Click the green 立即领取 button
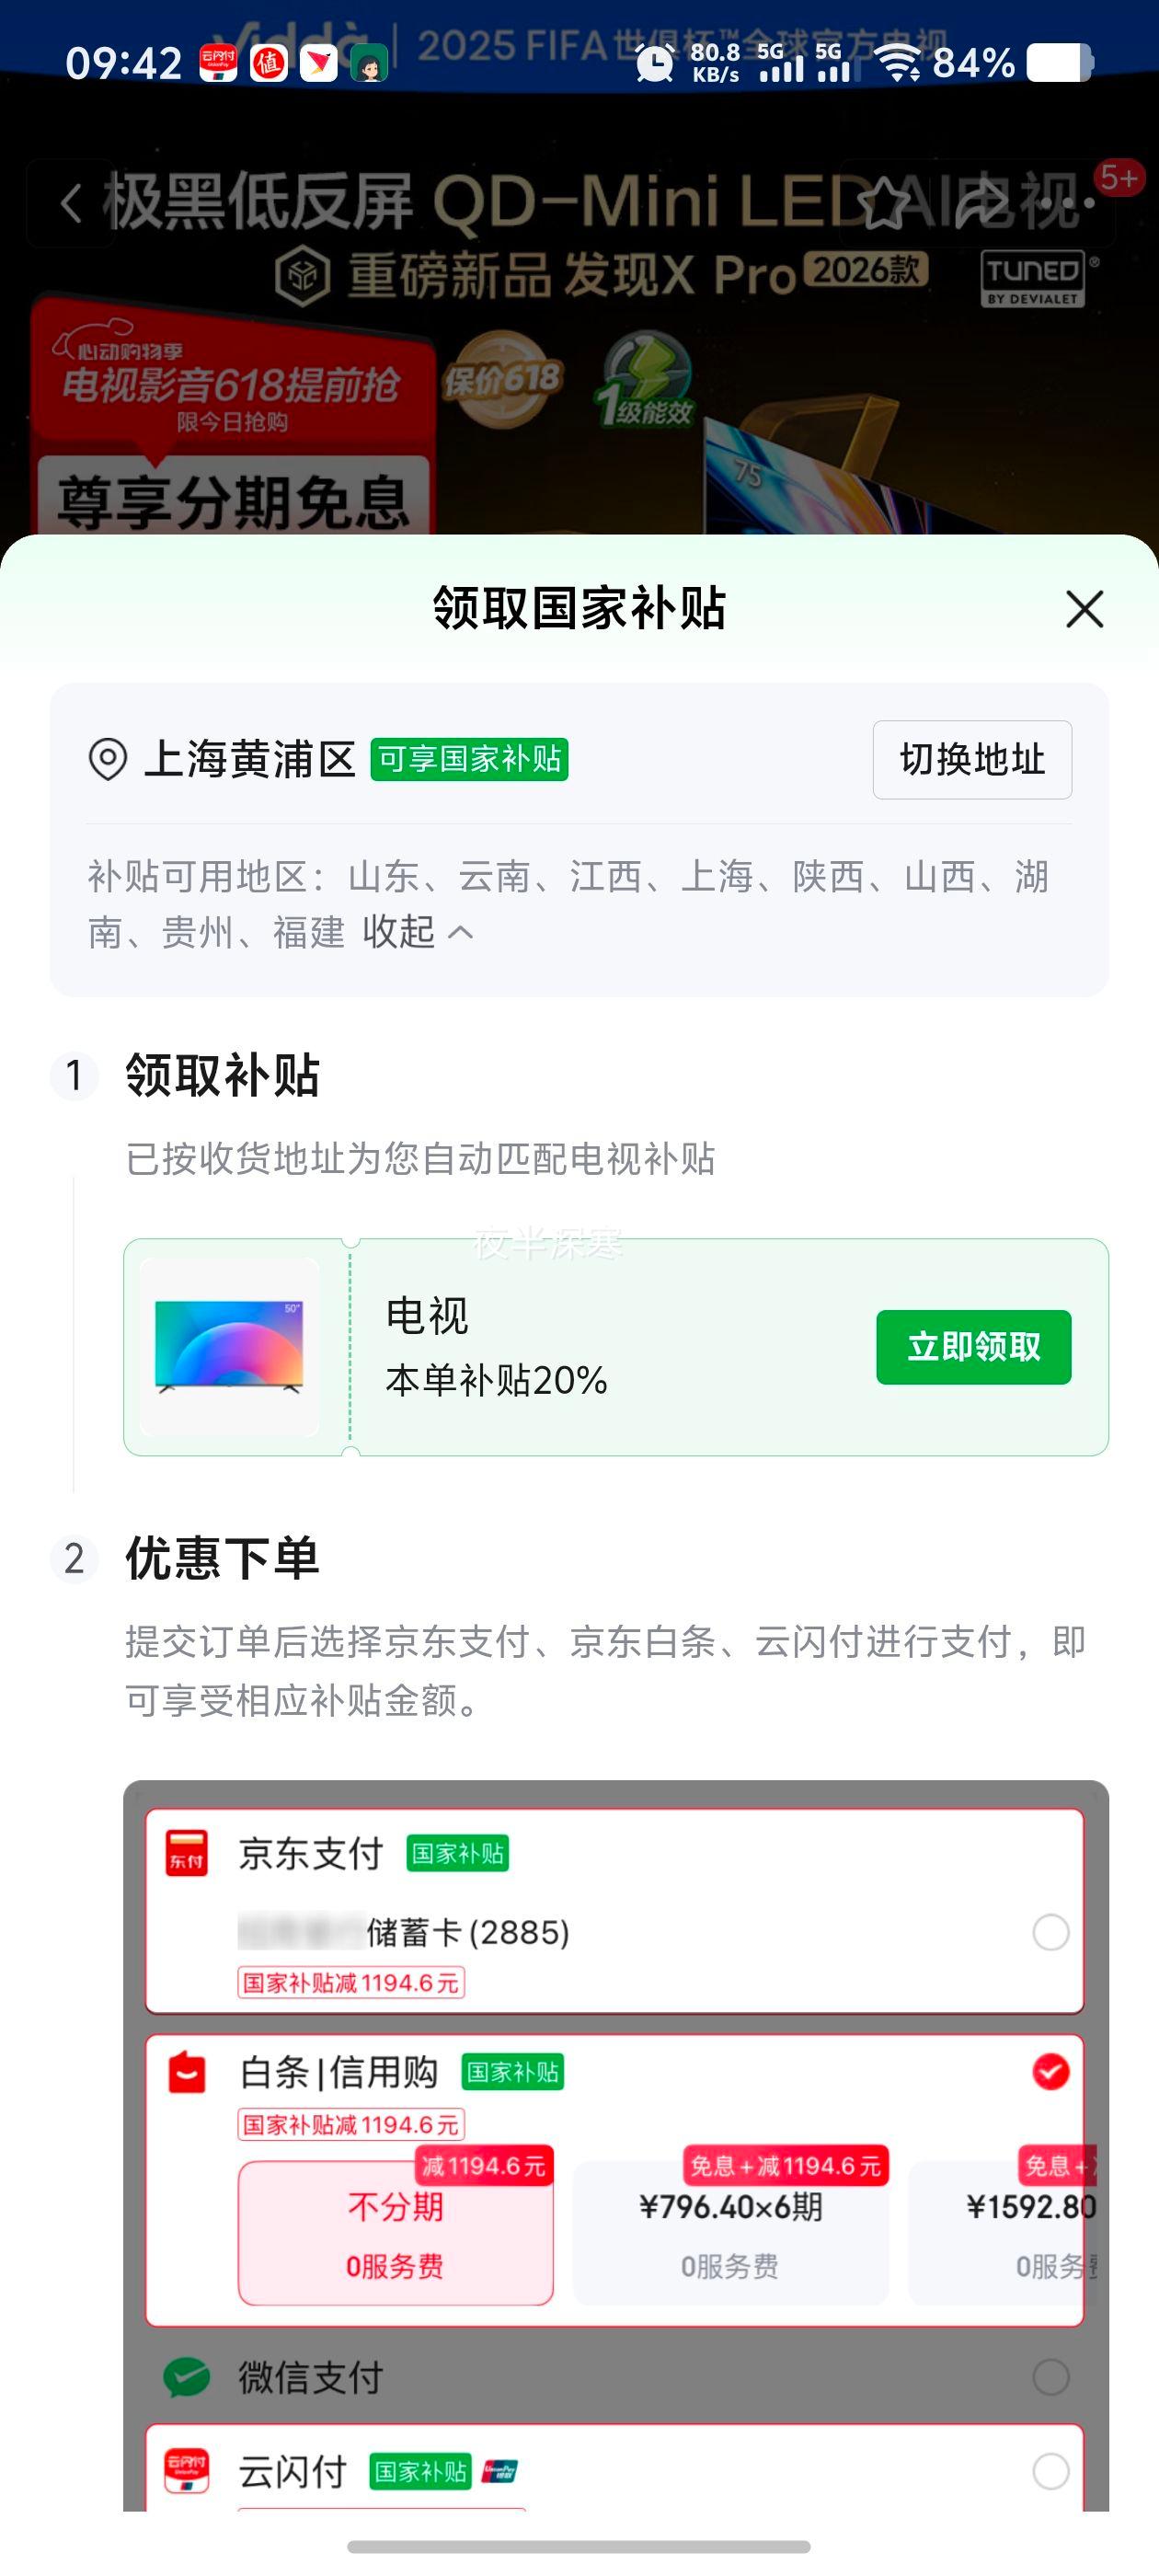1159x2576 pixels. point(973,1347)
